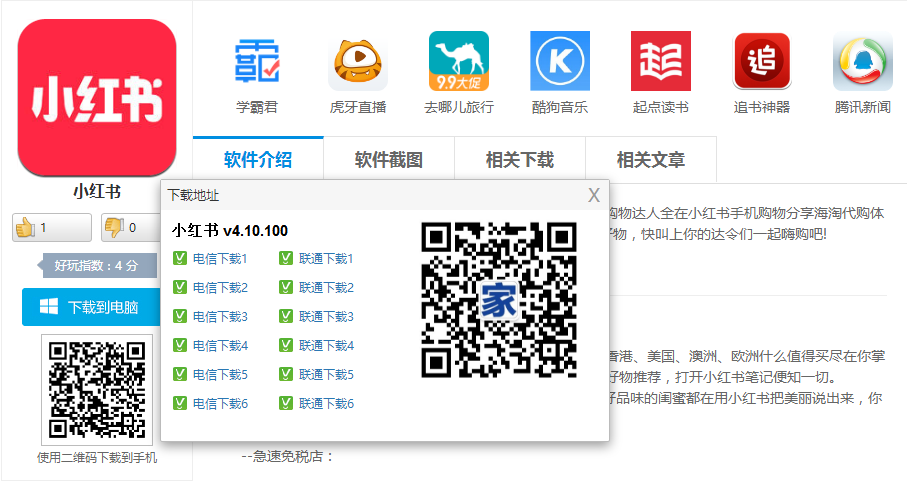Click the 联通下载3 link
This screenshot has height=481, width=907.
coord(326,316)
